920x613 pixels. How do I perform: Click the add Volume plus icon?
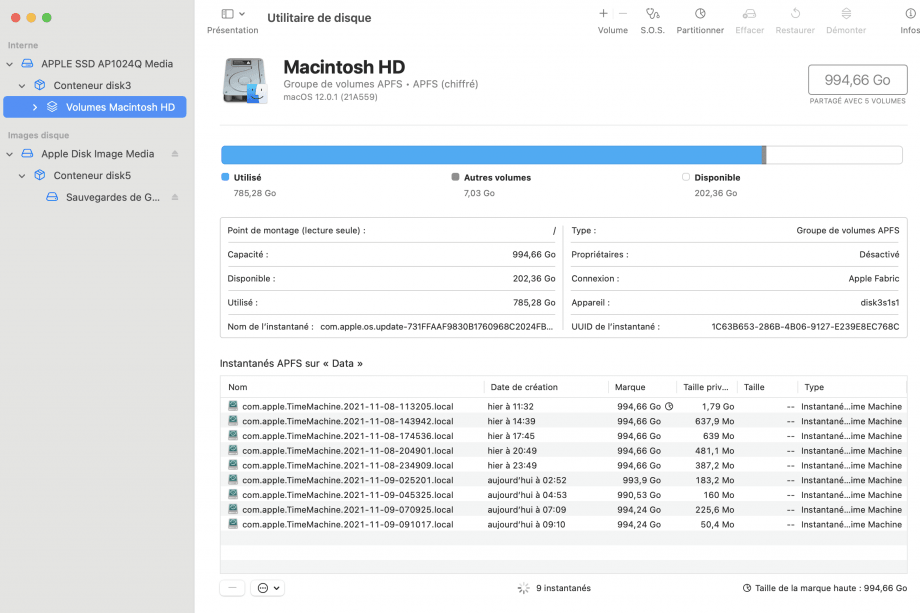tap(603, 14)
